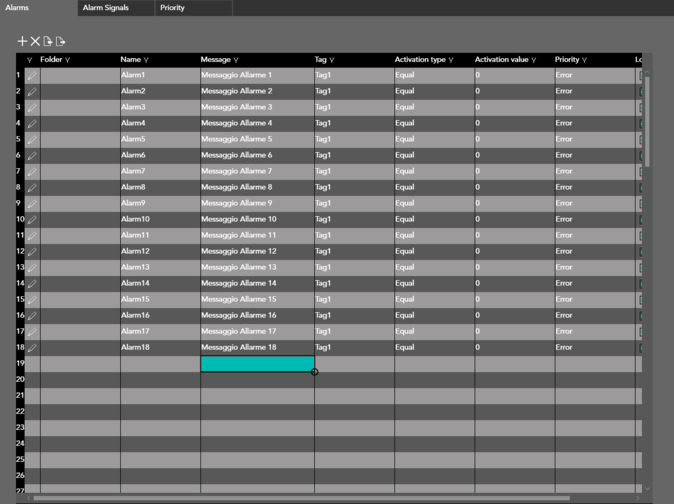This screenshot has height=504, width=674.
Task: Open the Priority tab
Action: pyautogui.click(x=172, y=8)
